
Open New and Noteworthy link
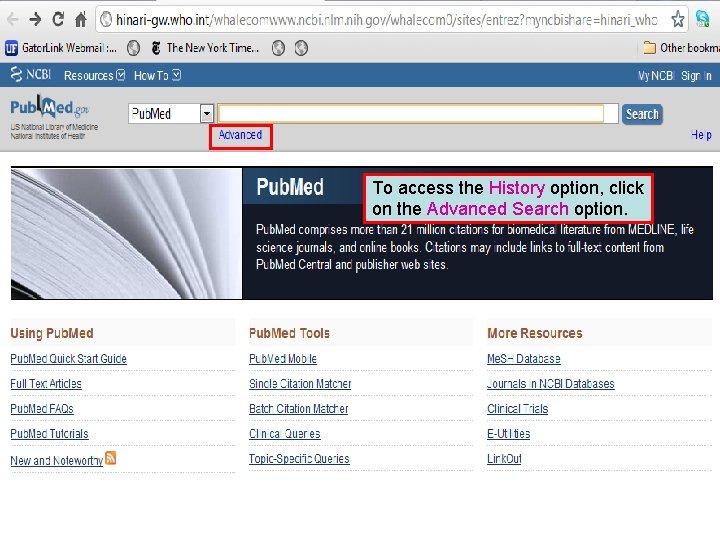(x=56, y=460)
